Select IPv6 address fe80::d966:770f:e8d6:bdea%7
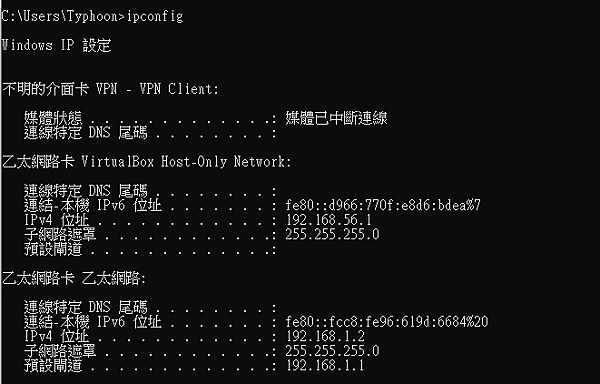 (383, 205)
